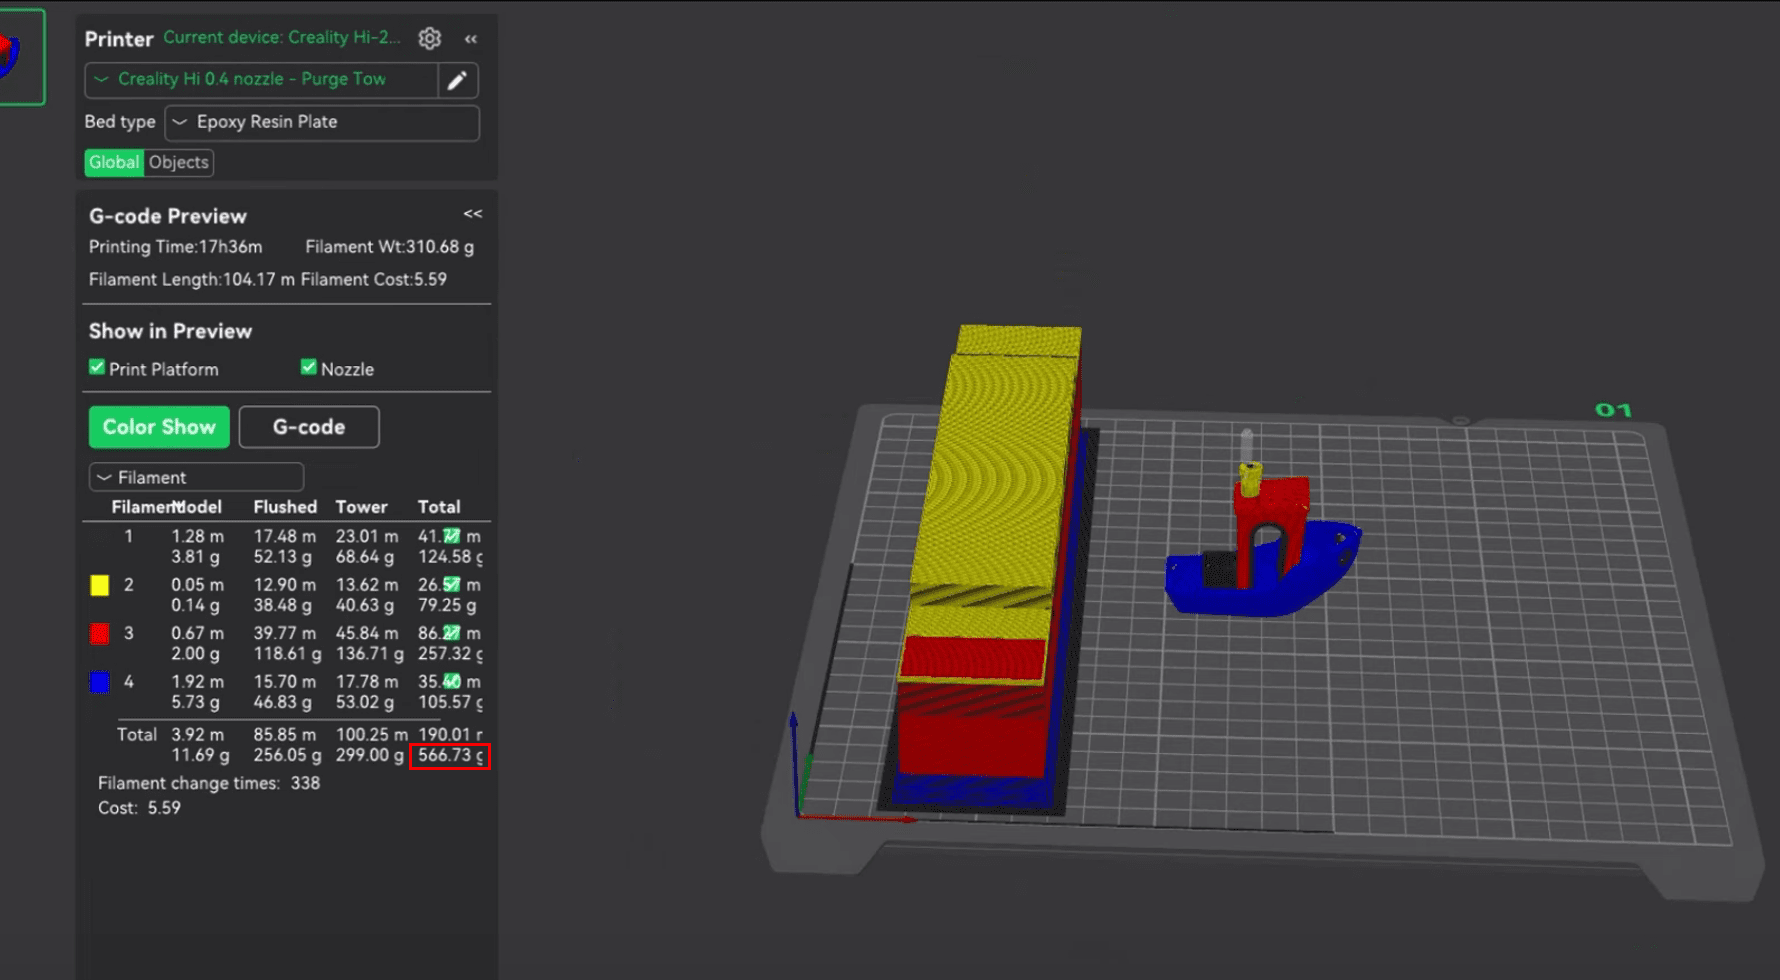Viewport: 1780px width, 980px height.
Task: Collapse the G-code Preview panel
Action: pos(473,214)
